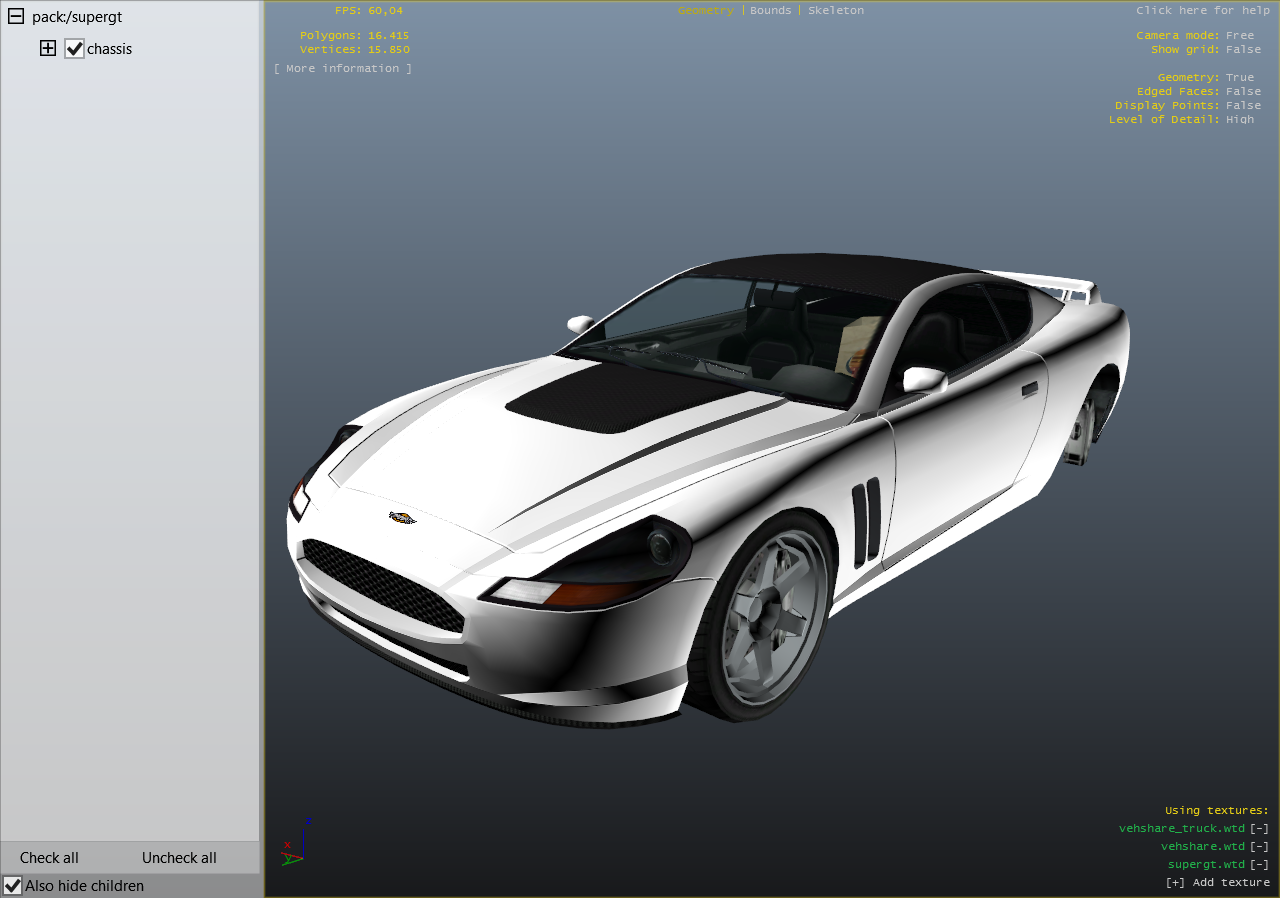Screen dimensions: 1280x898
Task: Toggle Edged Faces False value
Action: (x=1243, y=91)
